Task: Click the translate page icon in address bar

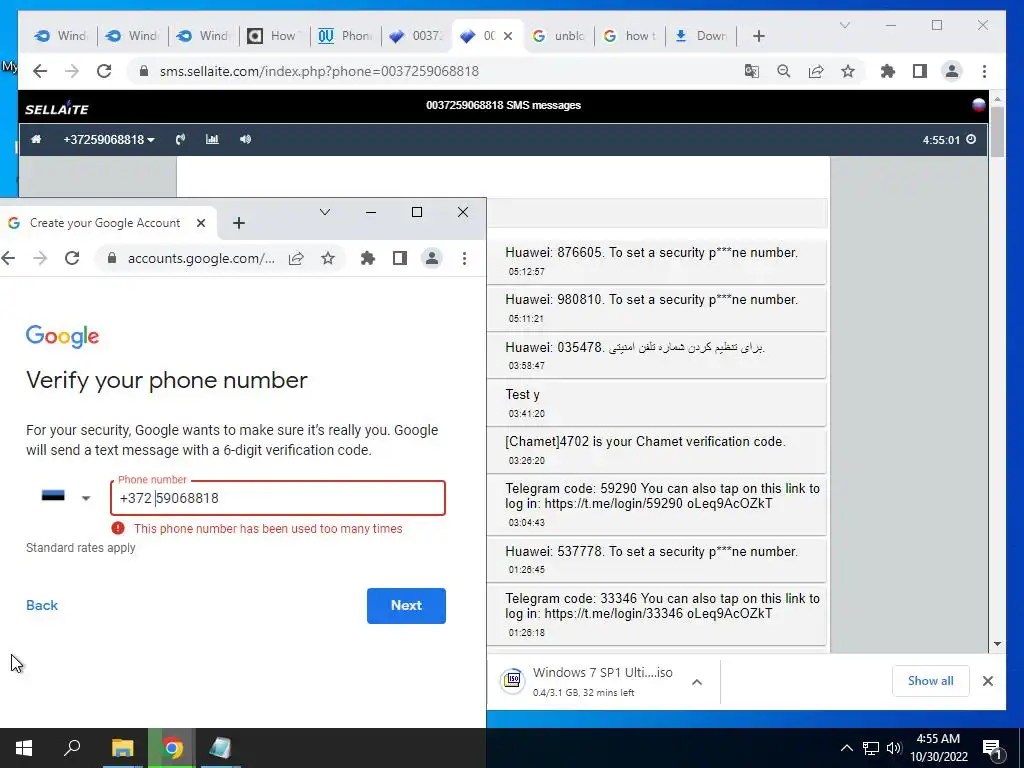Action: point(752,71)
